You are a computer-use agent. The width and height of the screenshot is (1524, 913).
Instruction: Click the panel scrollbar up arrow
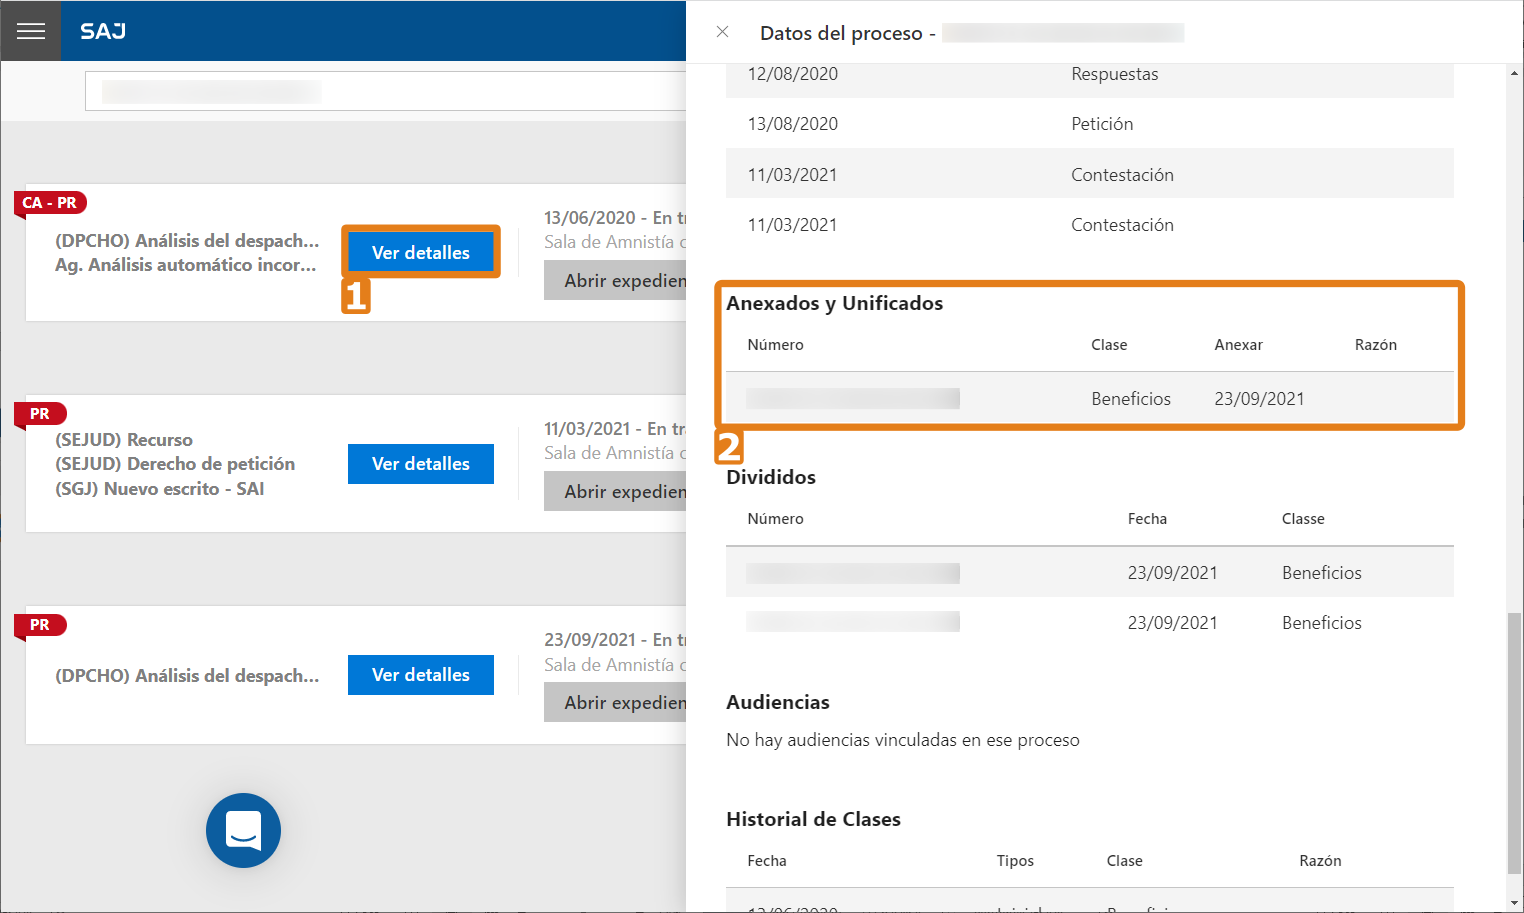pos(1514,73)
